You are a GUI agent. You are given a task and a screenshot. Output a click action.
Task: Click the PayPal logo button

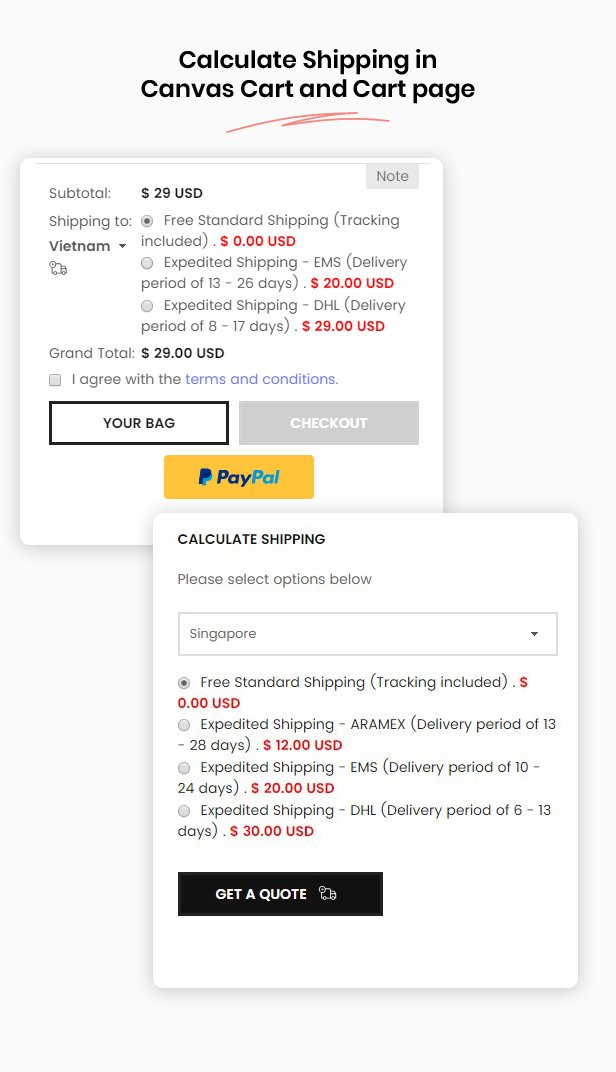click(x=239, y=477)
